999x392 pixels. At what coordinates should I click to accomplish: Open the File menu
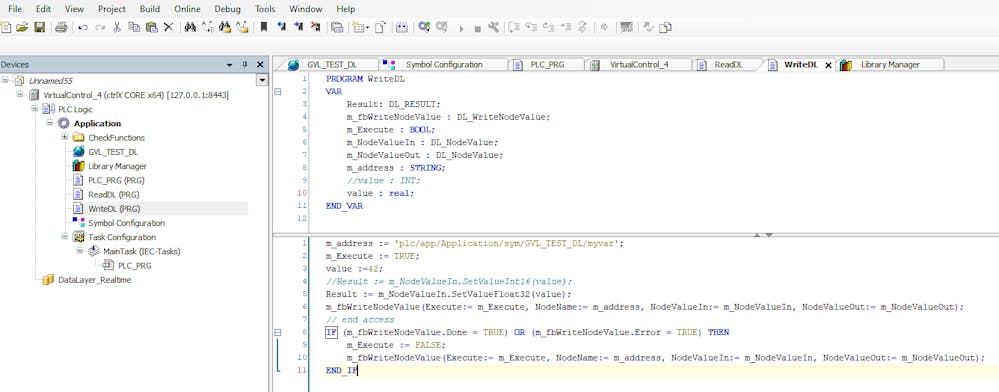tap(15, 9)
